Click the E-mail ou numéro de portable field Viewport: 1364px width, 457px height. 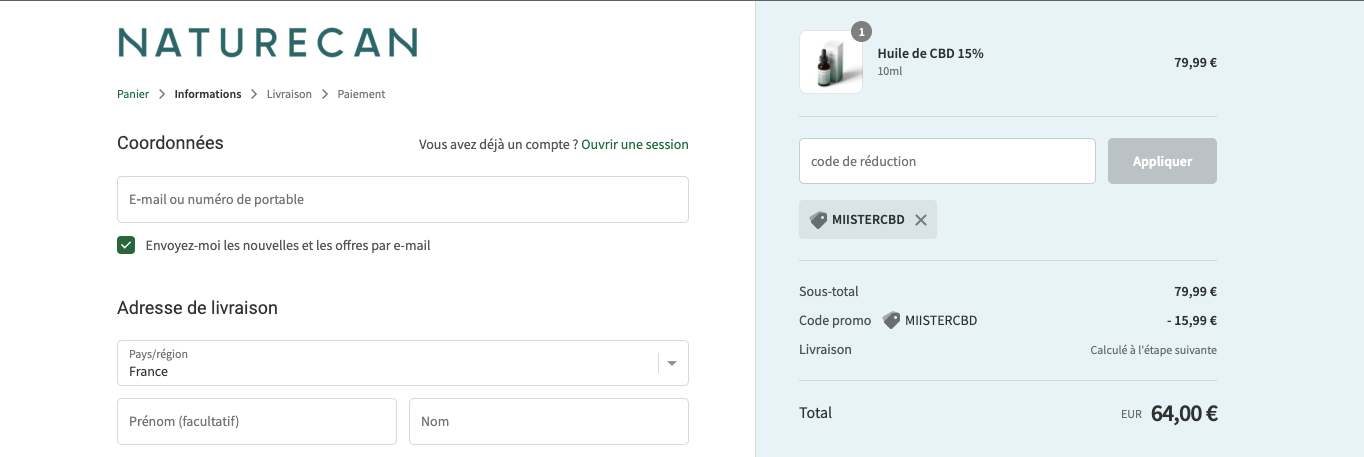tap(403, 199)
